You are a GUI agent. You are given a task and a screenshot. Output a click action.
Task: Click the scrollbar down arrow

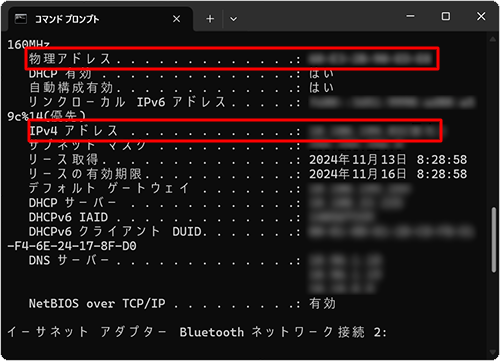493,352
